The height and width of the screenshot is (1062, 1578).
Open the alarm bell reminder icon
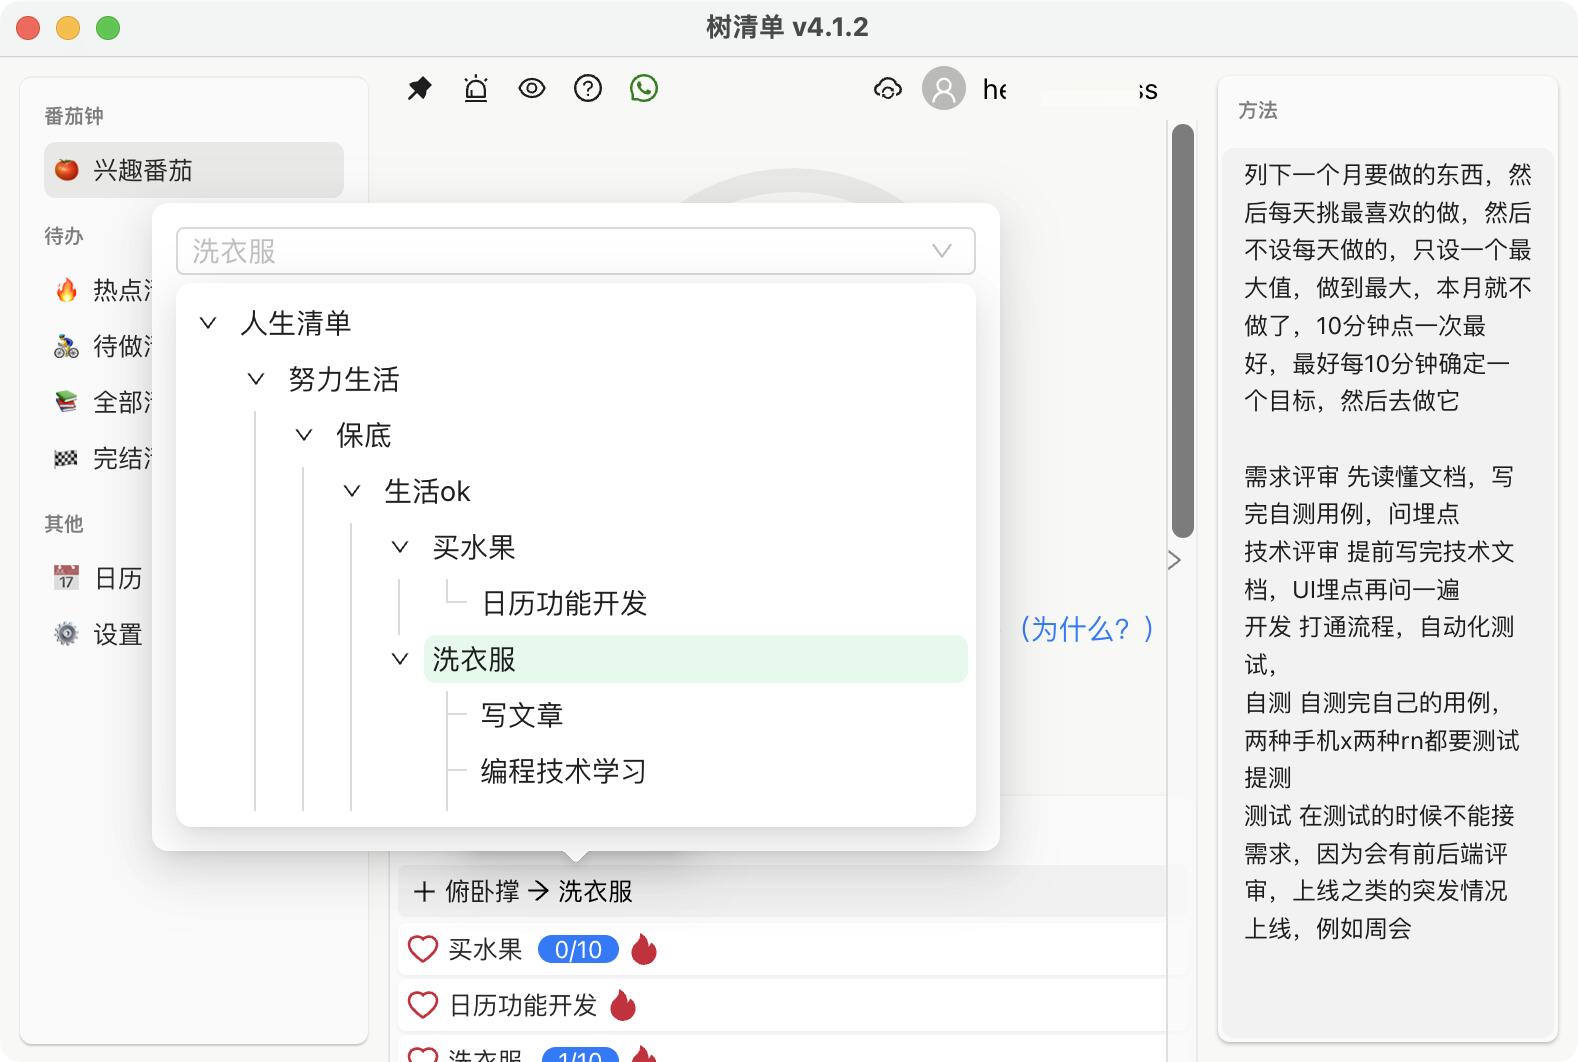[476, 89]
